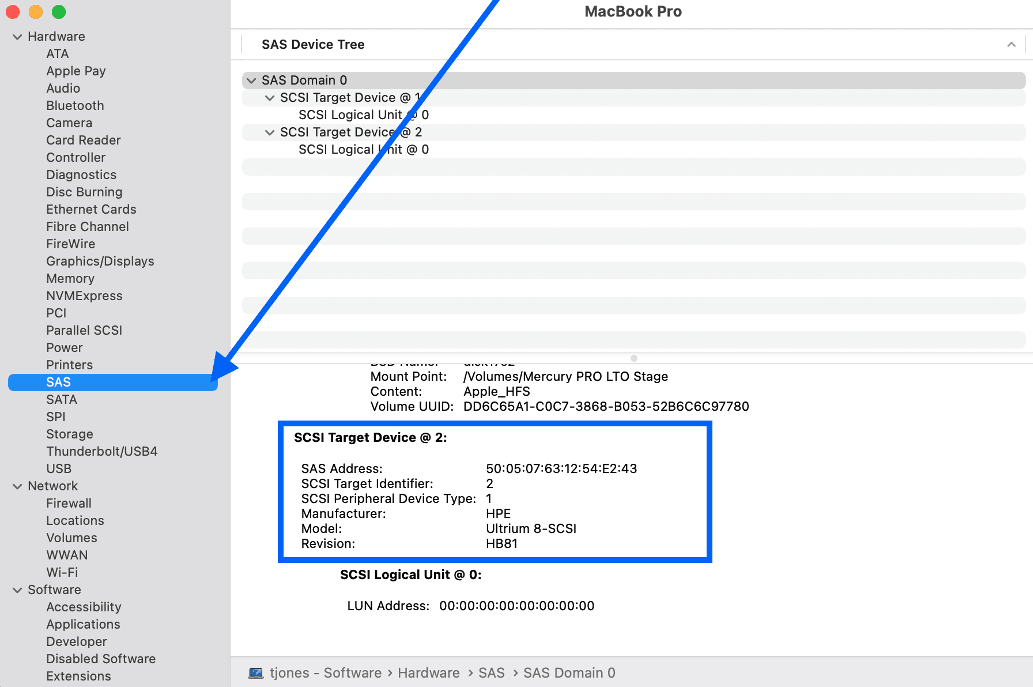Click Hardware in the bottom path bar

428,673
